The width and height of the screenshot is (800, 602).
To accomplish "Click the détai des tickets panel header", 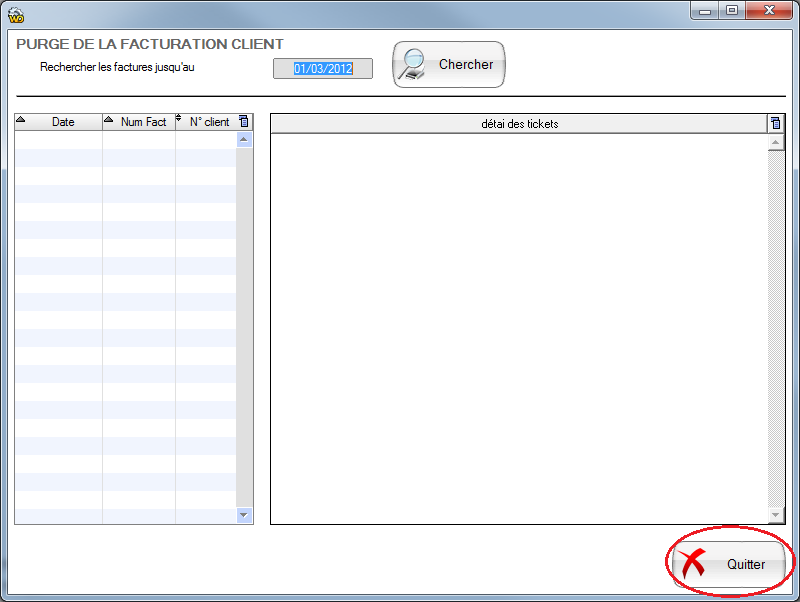I will click(520, 123).
